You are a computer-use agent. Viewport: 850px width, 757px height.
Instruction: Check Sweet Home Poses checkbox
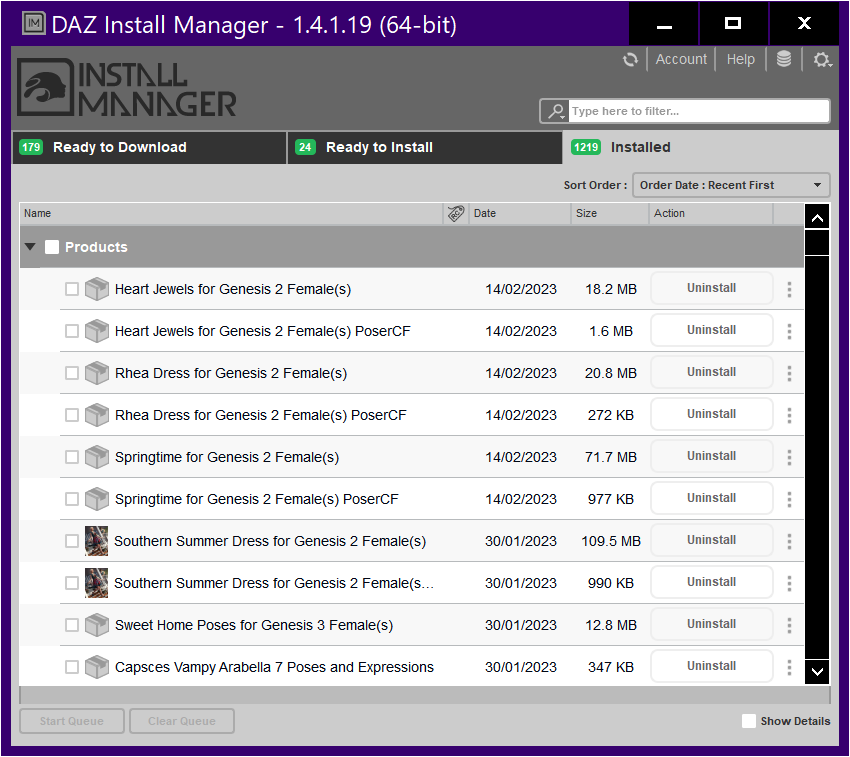coord(72,625)
